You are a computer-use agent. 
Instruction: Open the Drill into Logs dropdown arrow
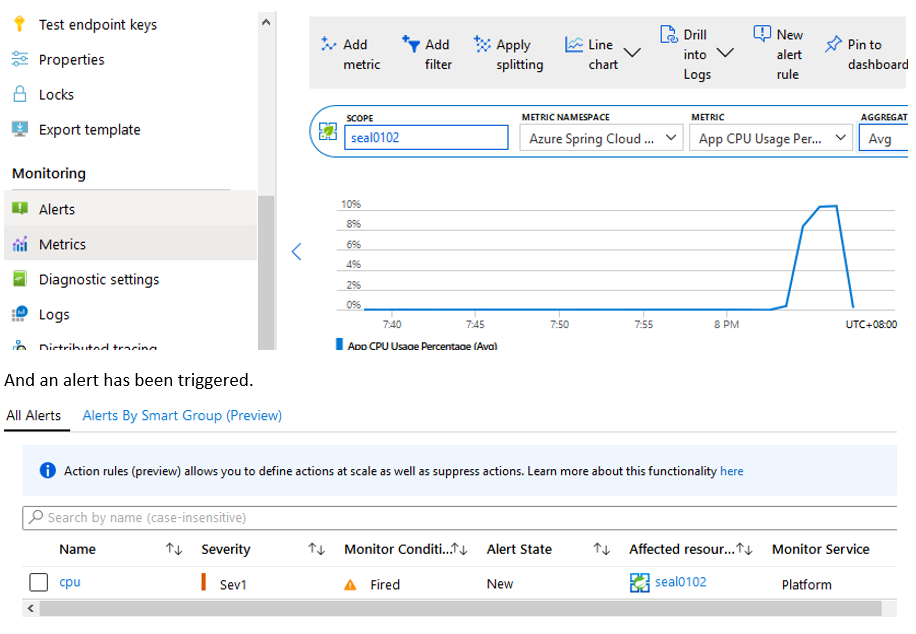(x=725, y=53)
